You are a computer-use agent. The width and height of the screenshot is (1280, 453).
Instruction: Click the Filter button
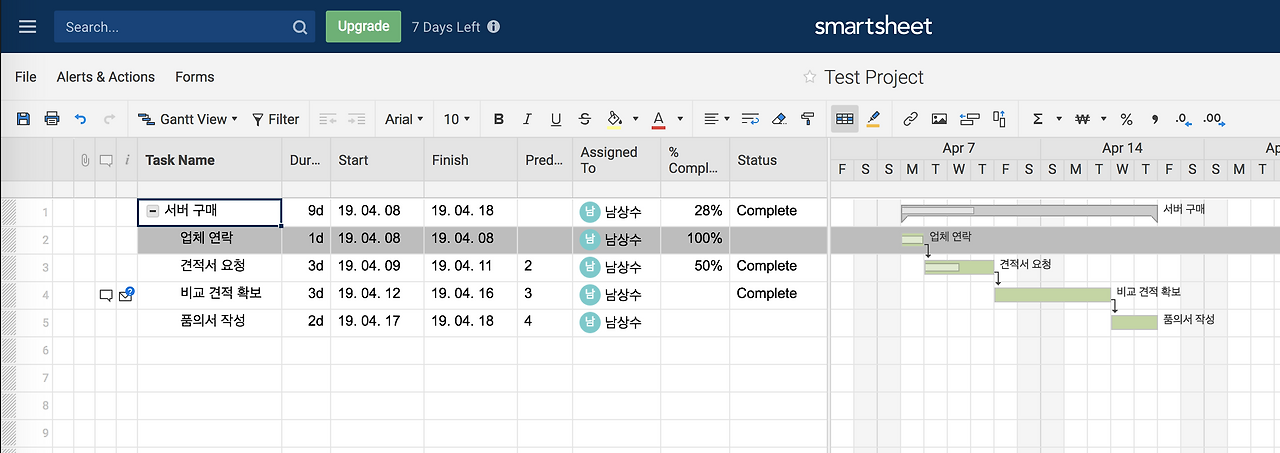pyautogui.click(x=275, y=119)
